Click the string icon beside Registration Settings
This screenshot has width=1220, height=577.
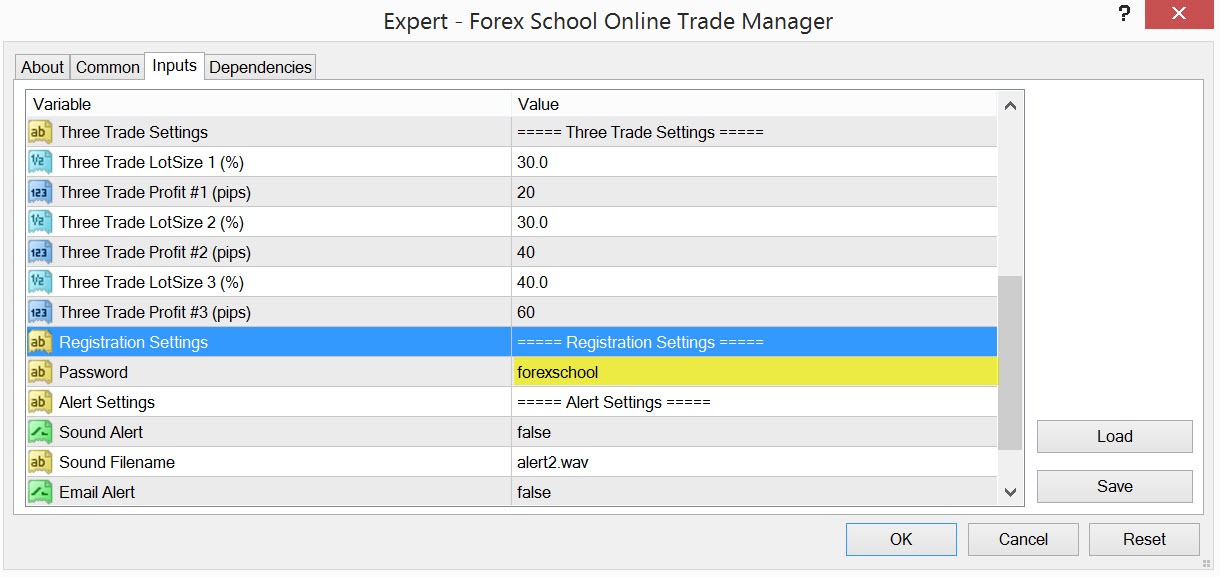(x=40, y=342)
